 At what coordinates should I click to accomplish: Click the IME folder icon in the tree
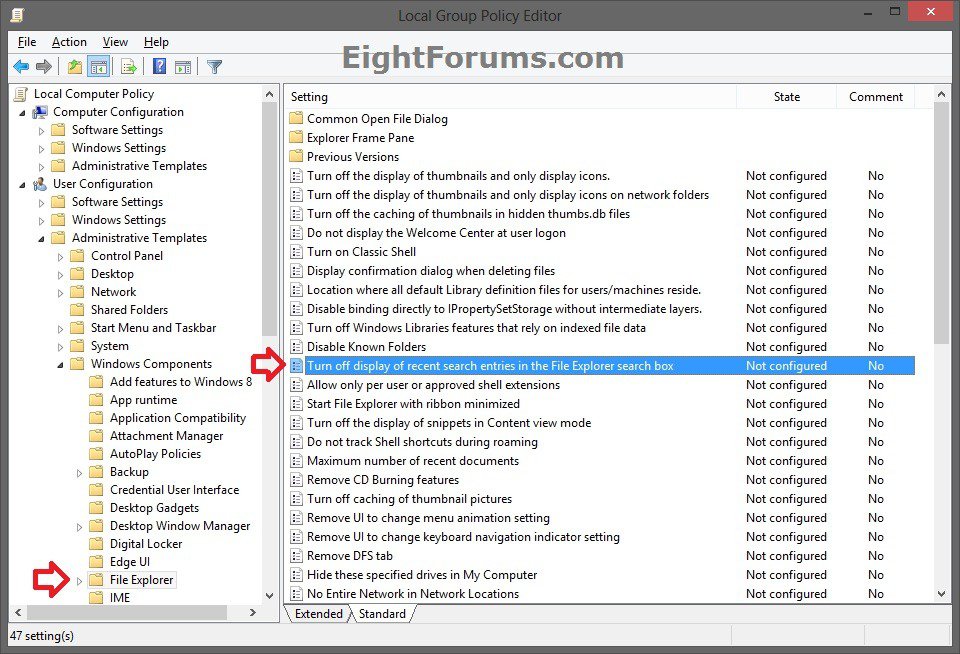(x=96, y=597)
